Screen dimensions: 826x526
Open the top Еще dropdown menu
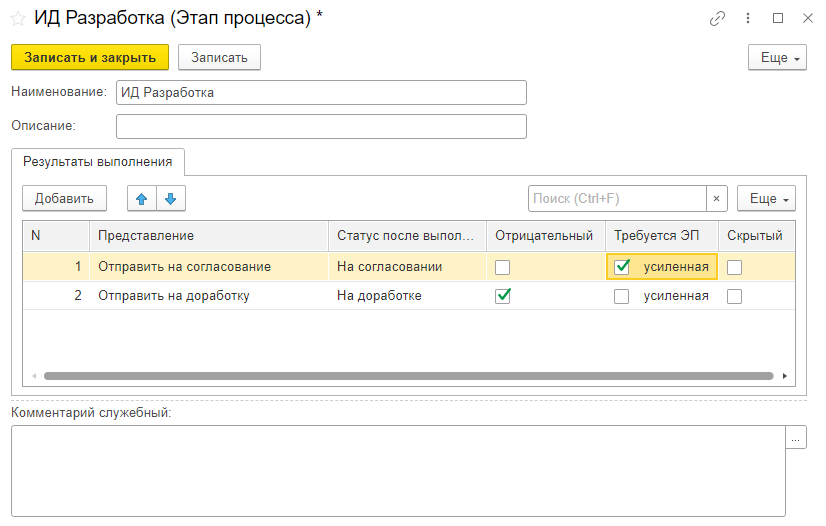click(777, 58)
